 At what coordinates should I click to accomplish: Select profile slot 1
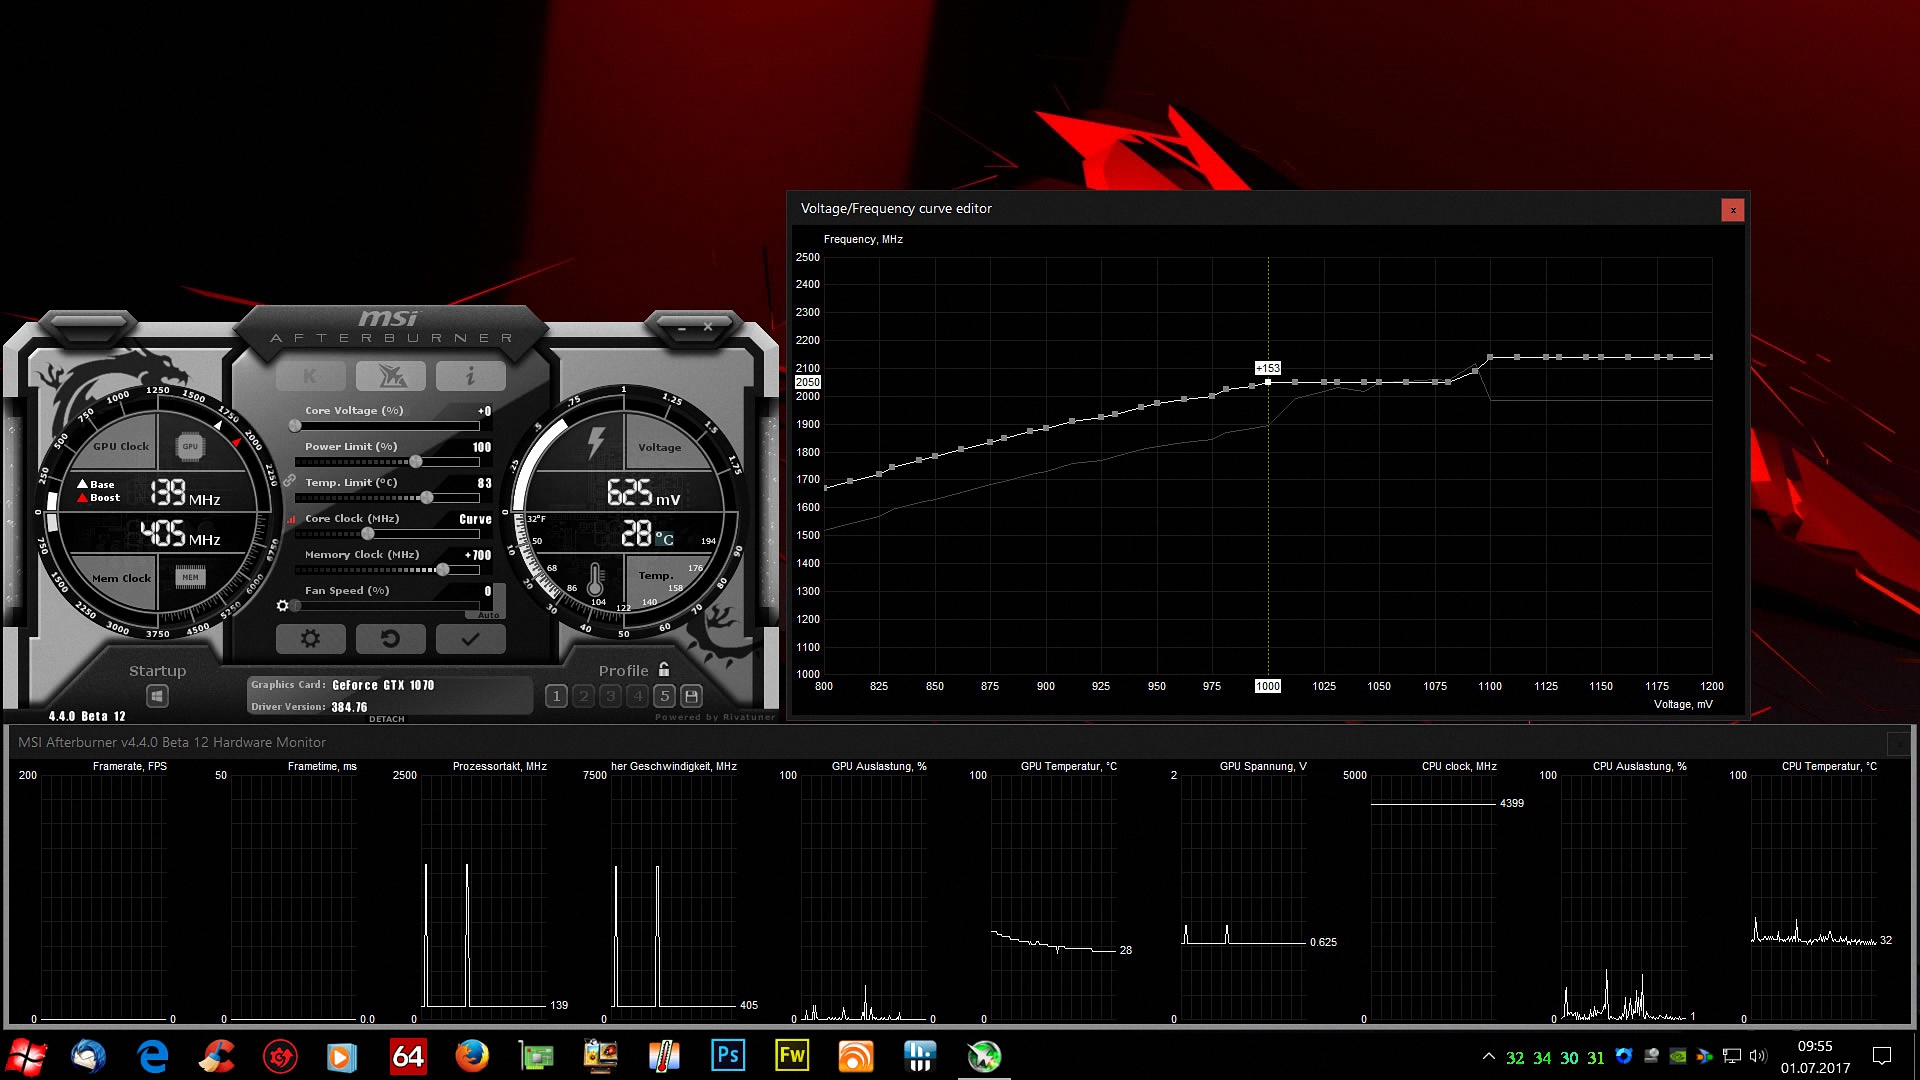(x=556, y=696)
